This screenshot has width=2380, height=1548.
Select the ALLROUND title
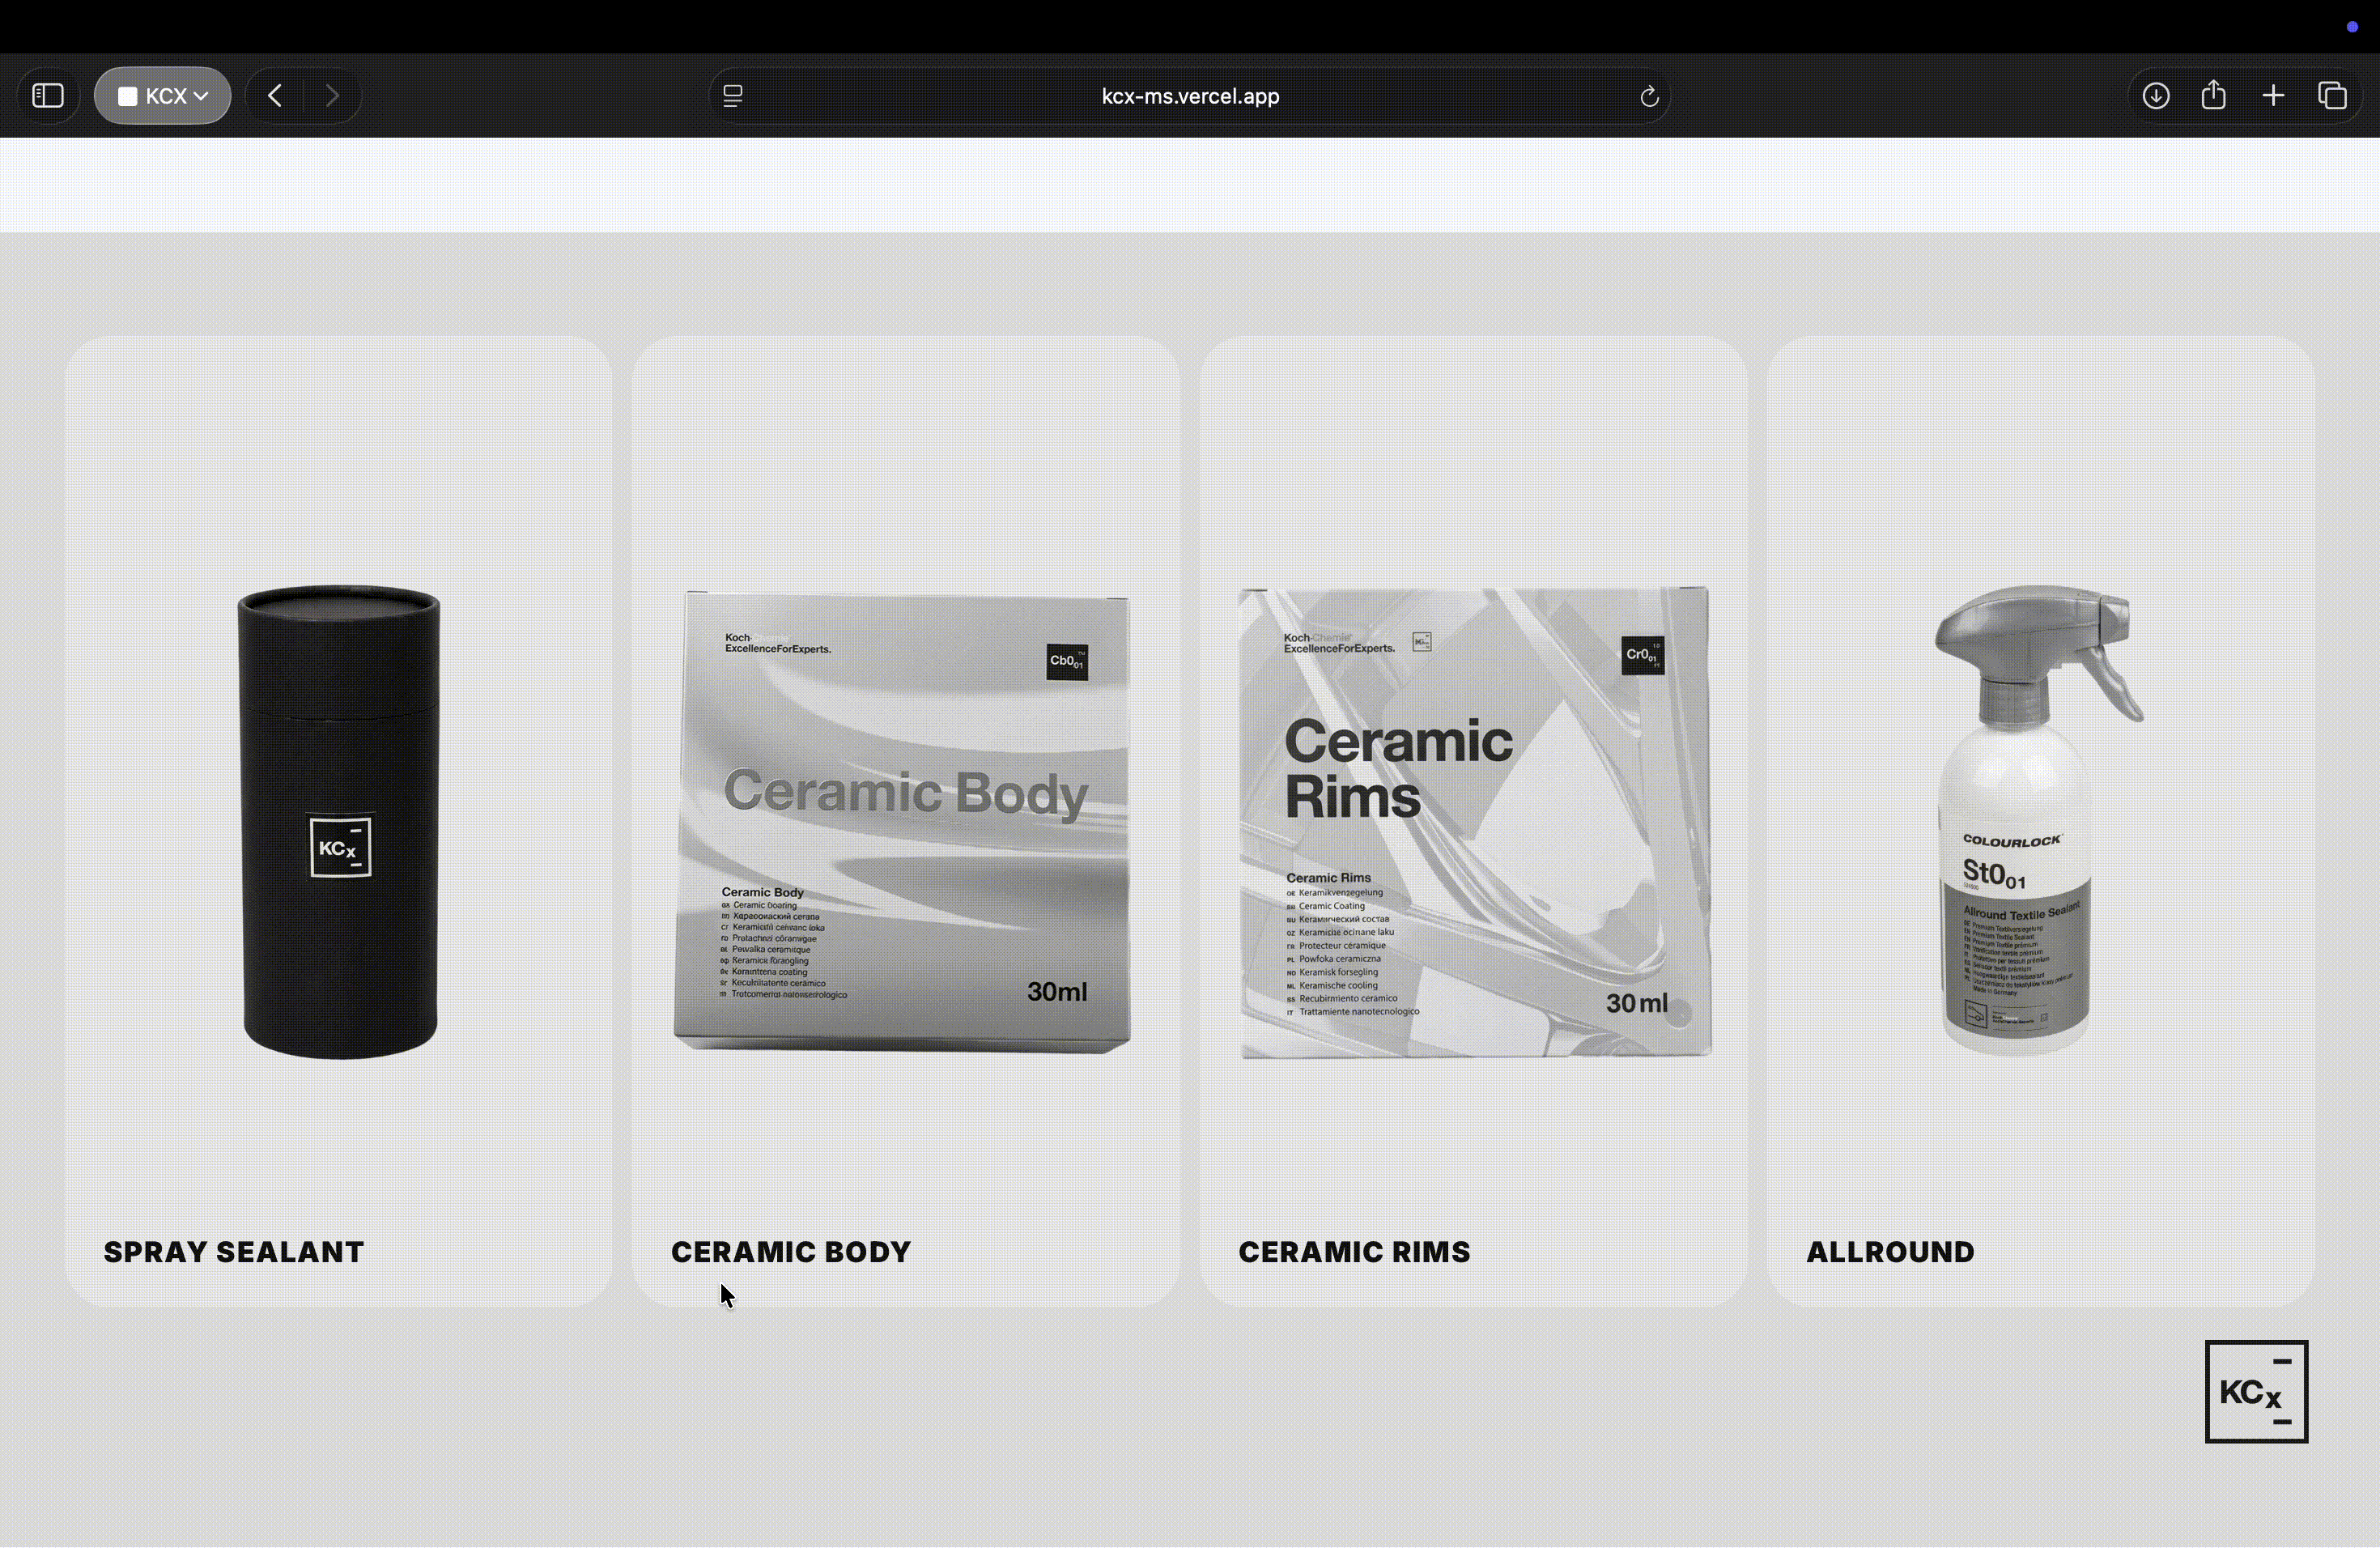pos(1890,1252)
